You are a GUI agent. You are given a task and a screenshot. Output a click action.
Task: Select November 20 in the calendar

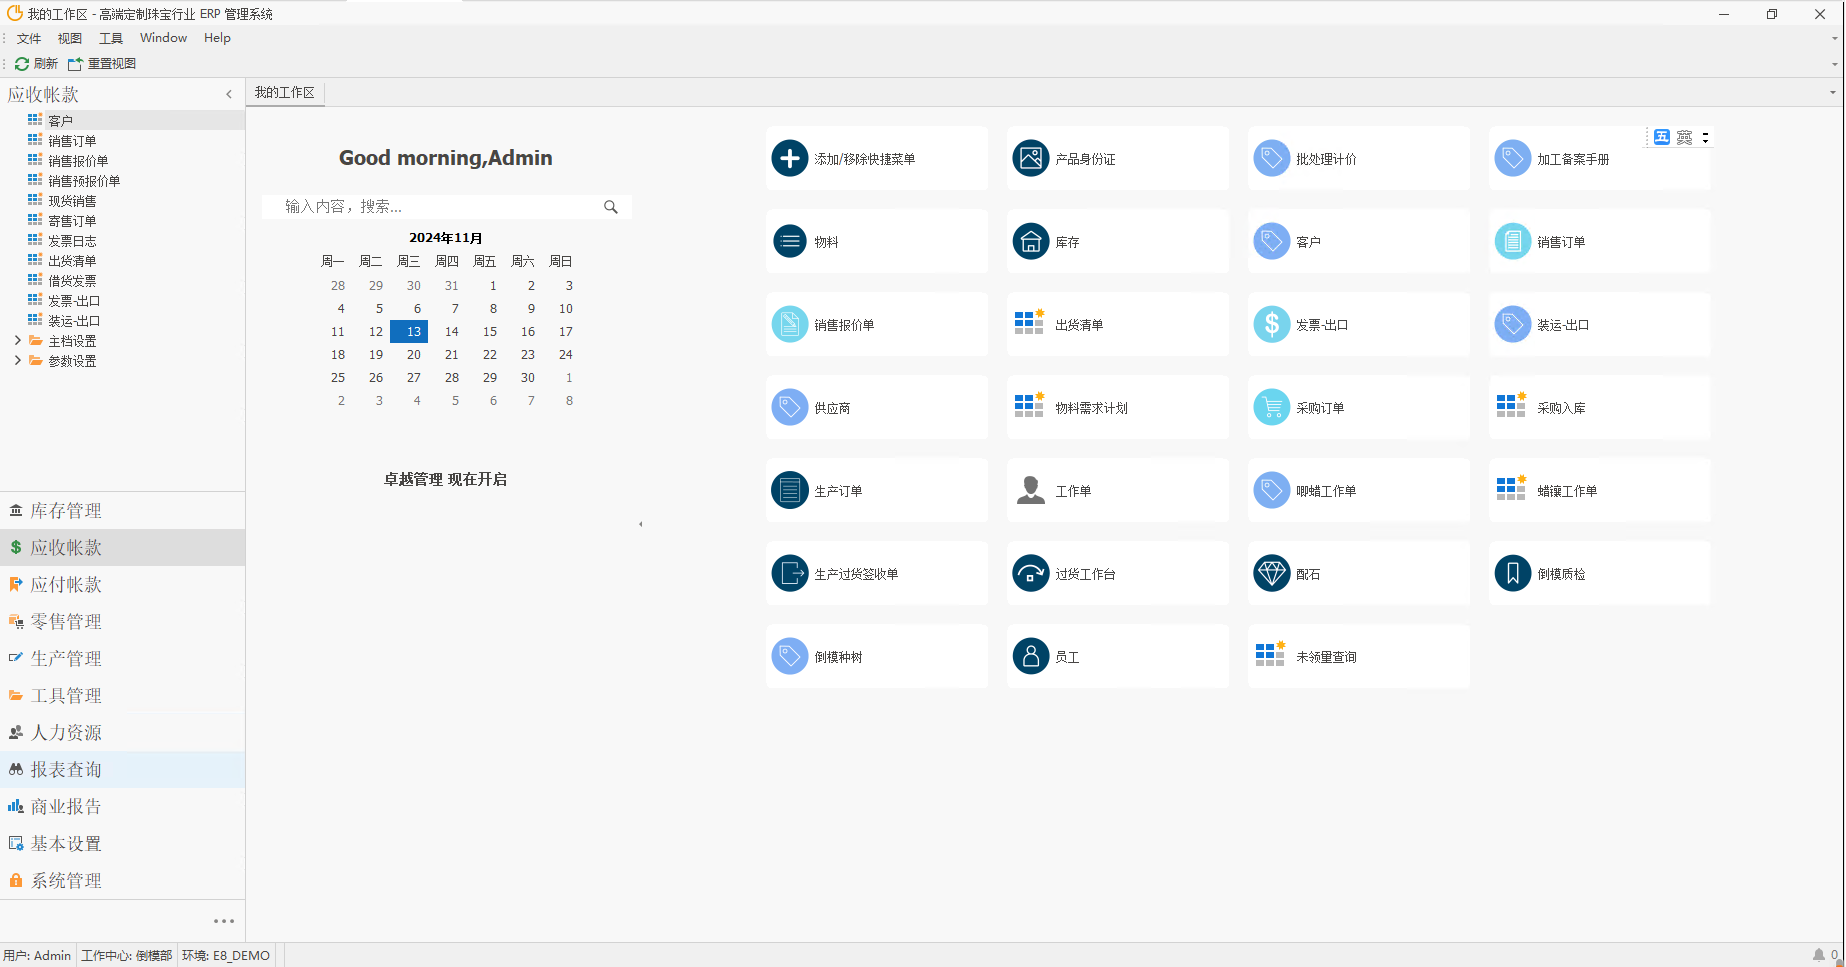[x=413, y=355]
